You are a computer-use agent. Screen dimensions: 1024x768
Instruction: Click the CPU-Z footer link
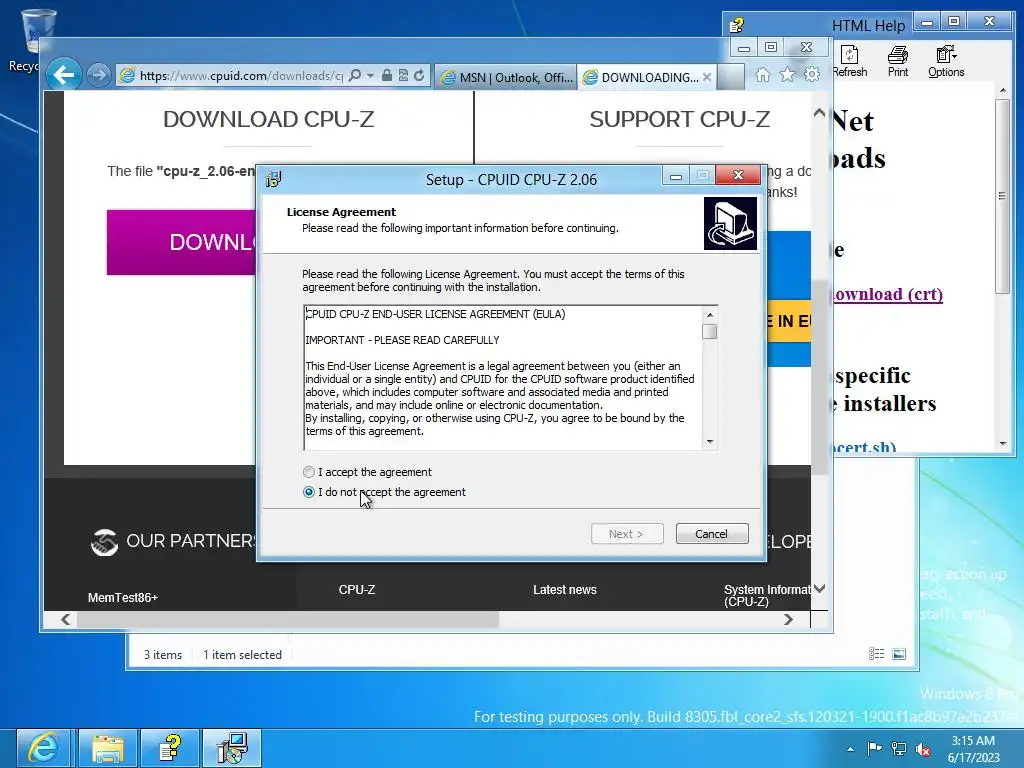357,590
